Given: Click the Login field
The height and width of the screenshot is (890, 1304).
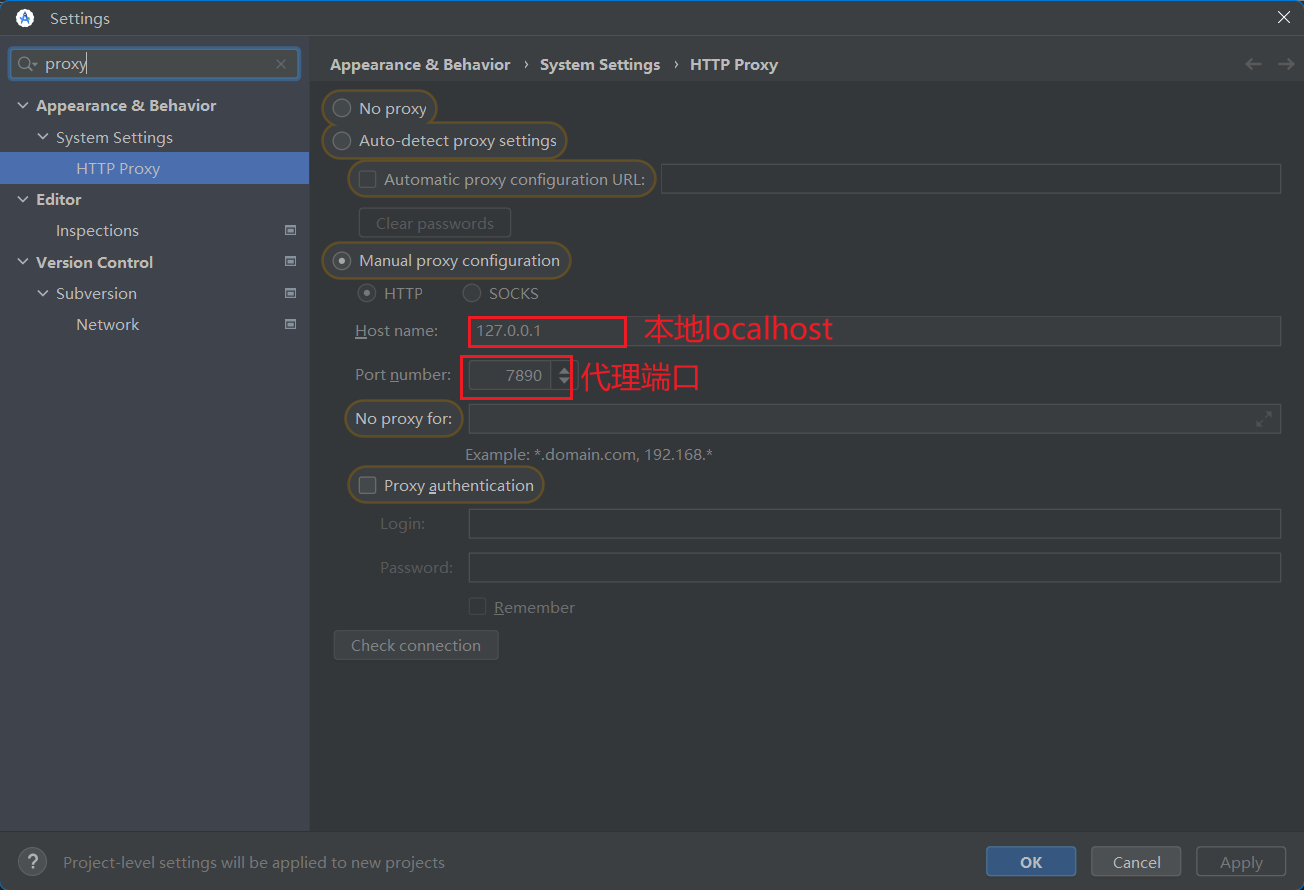Looking at the screenshot, I should click(875, 524).
